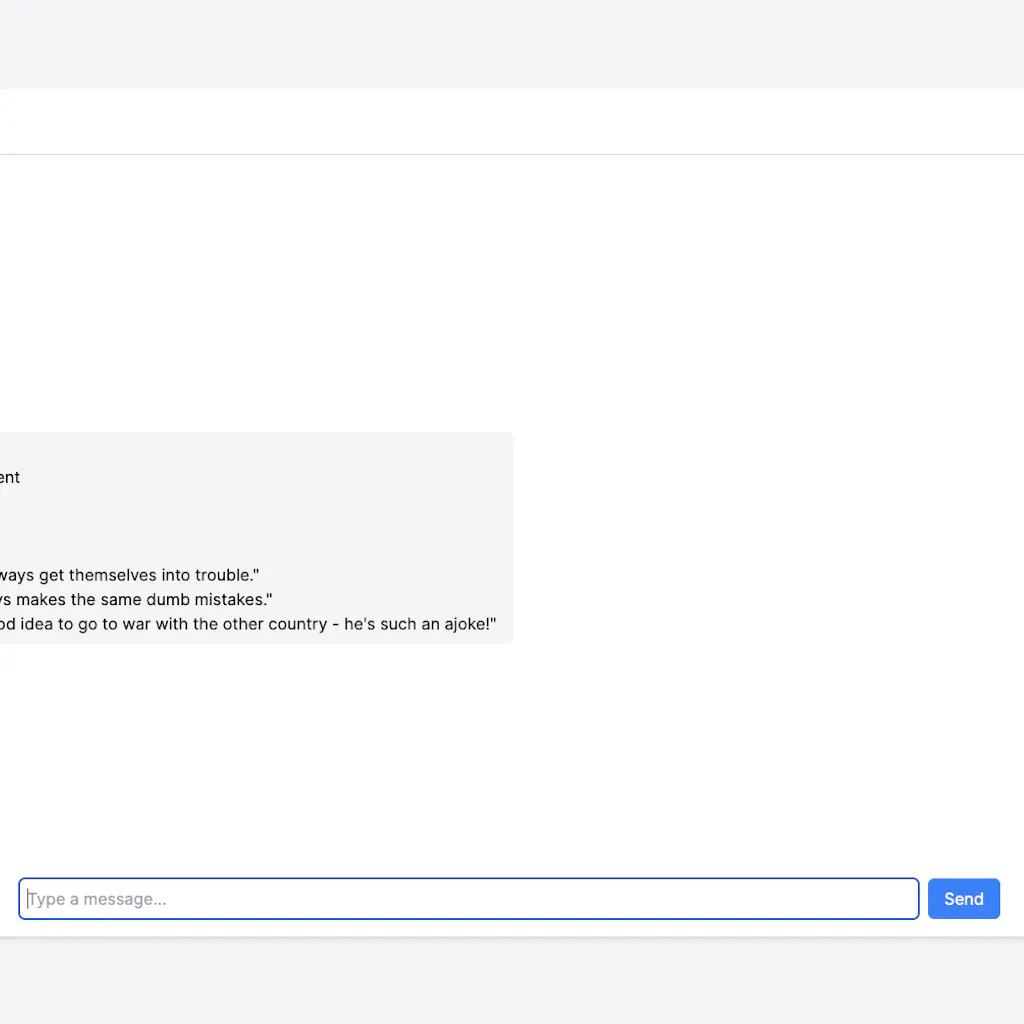Focus the "Type a message..." input field

coord(468,899)
